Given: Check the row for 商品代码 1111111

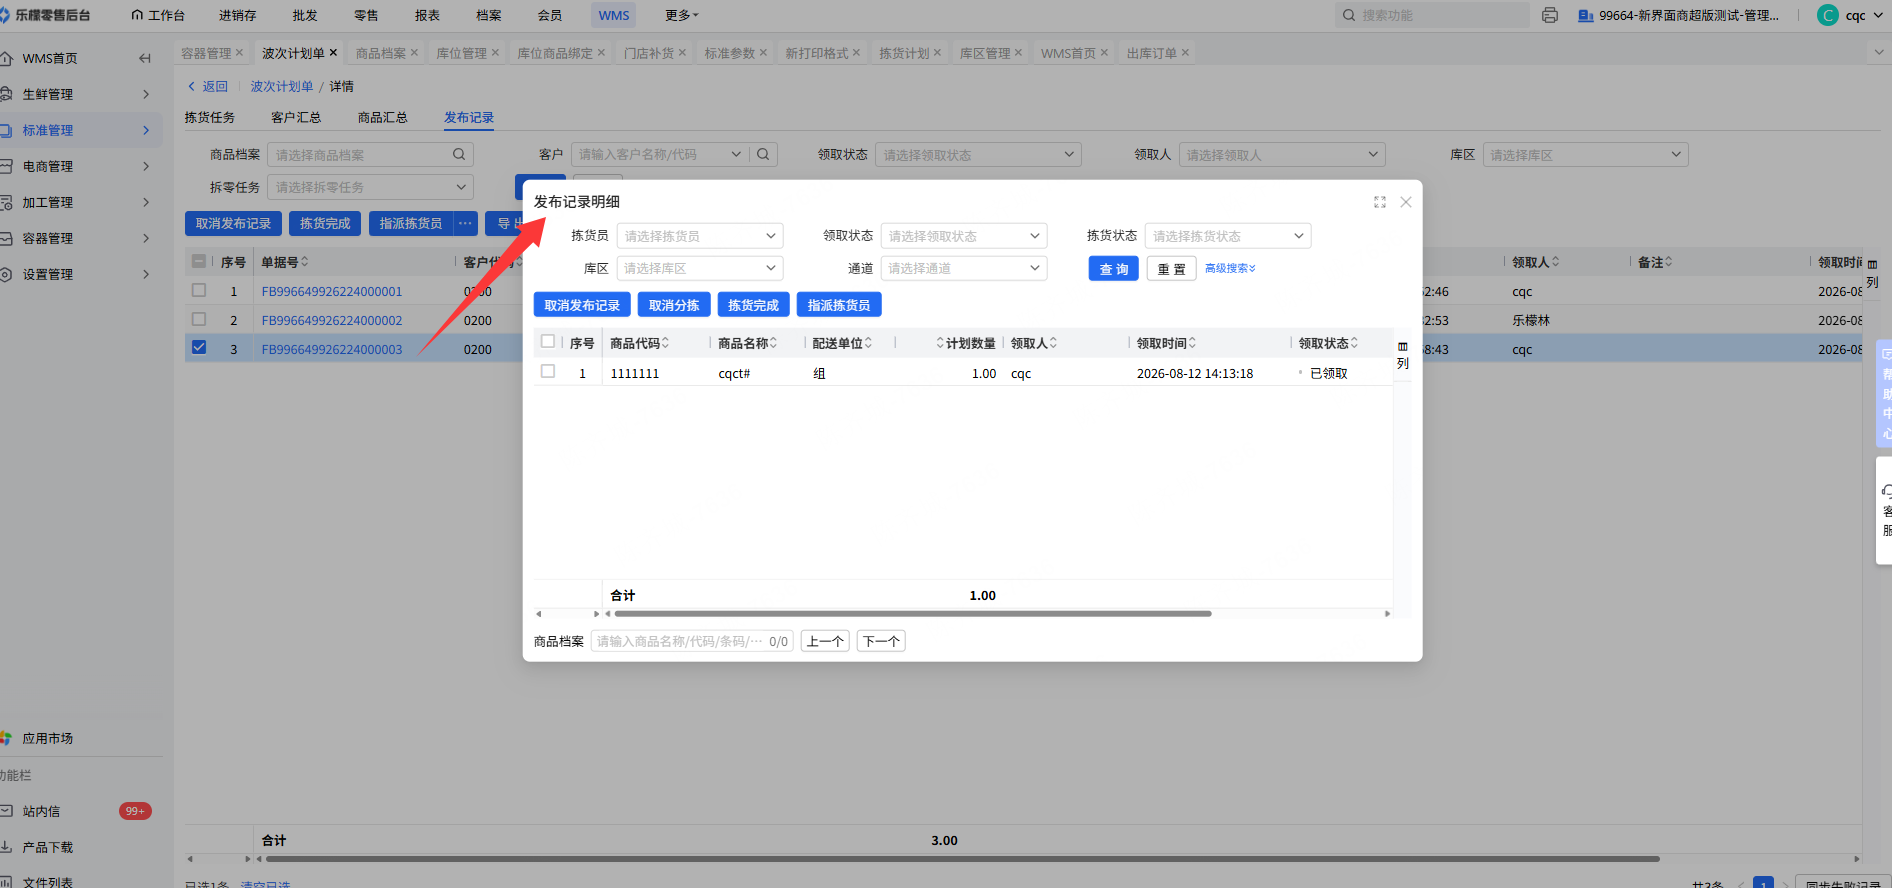Looking at the screenshot, I should coord(548,371).
